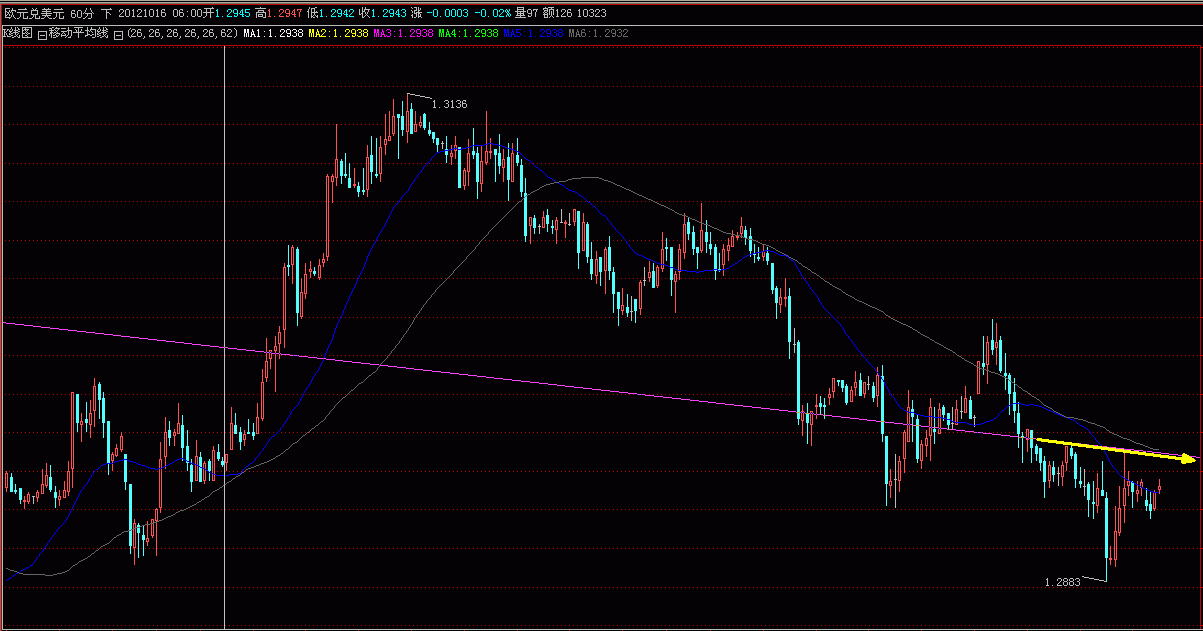Click the 60分 timeframe label
Viewport: 1203px width, 631px height.
click(82, 13)
